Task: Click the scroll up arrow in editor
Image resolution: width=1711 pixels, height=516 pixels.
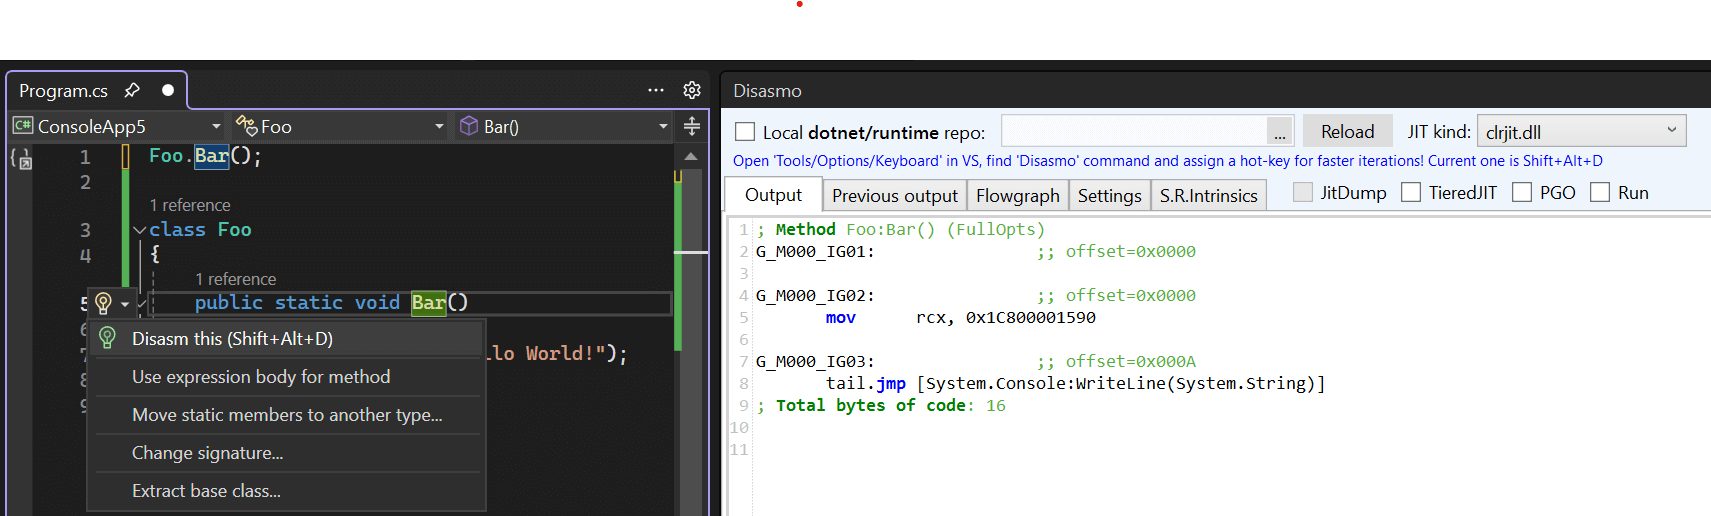Action: point(691,156)
